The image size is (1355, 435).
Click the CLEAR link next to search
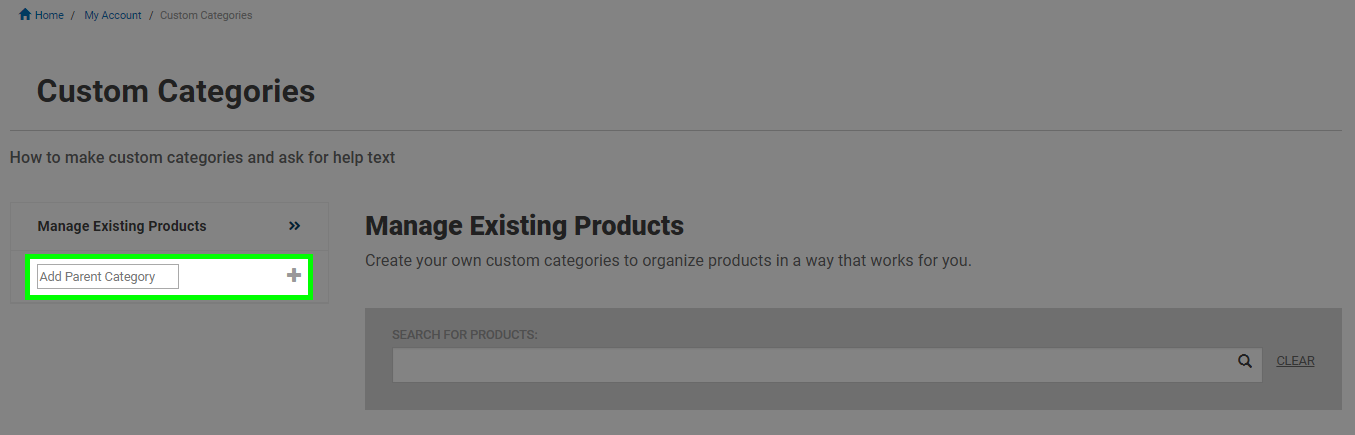(x=1295, y=361)
